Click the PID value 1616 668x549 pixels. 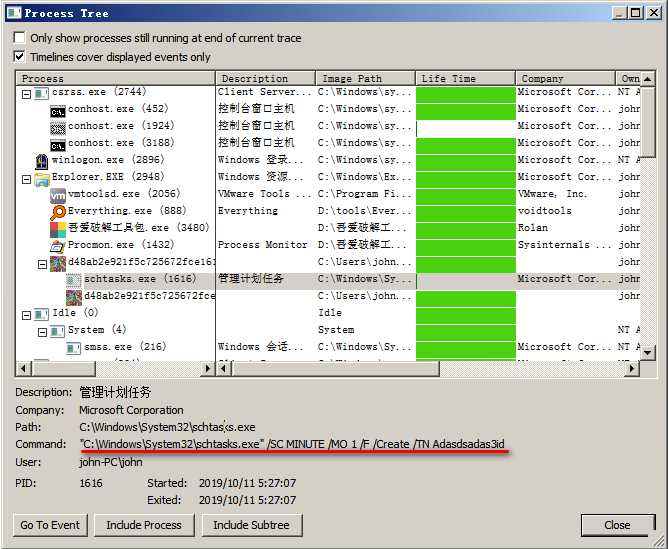(91, 483)
